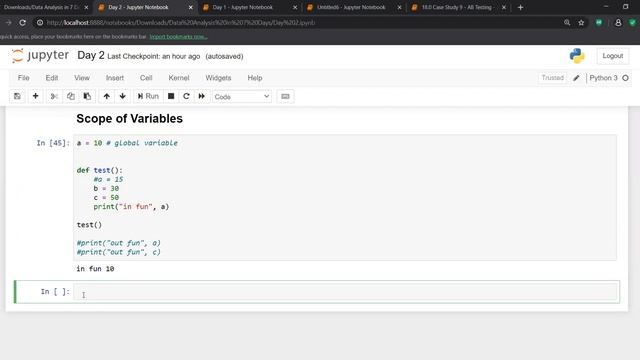Interrupt the kernel with stop icon

171,96
